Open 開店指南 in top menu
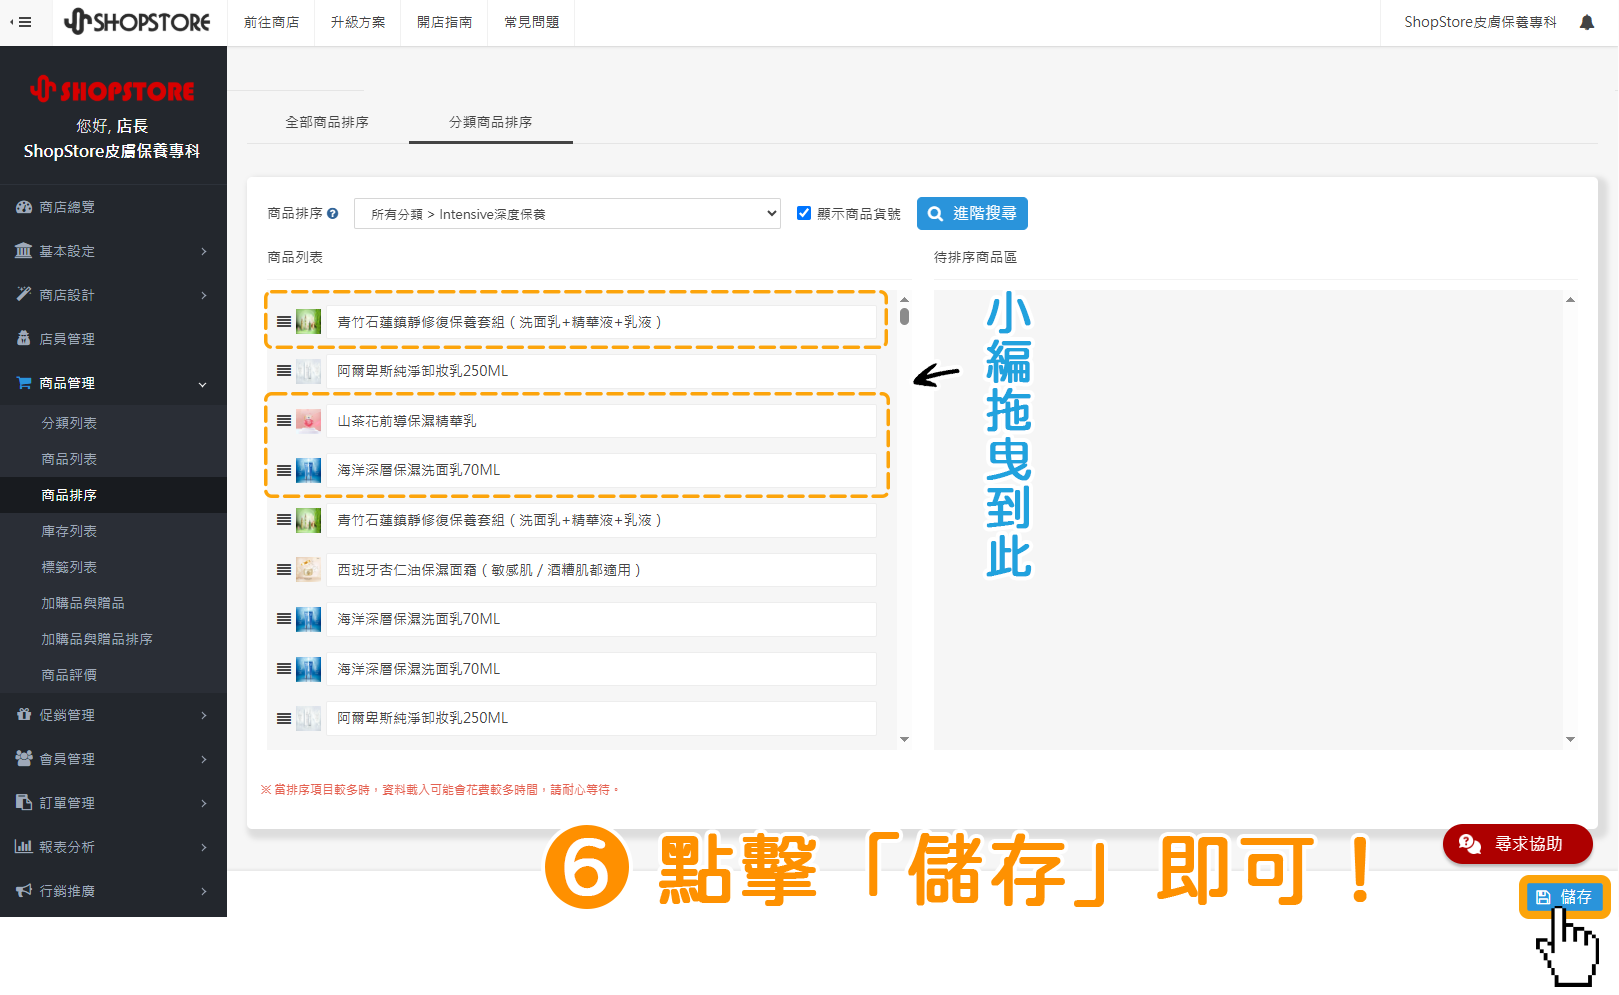Screen dimensions: 1619x995 (x=445, y=22)
